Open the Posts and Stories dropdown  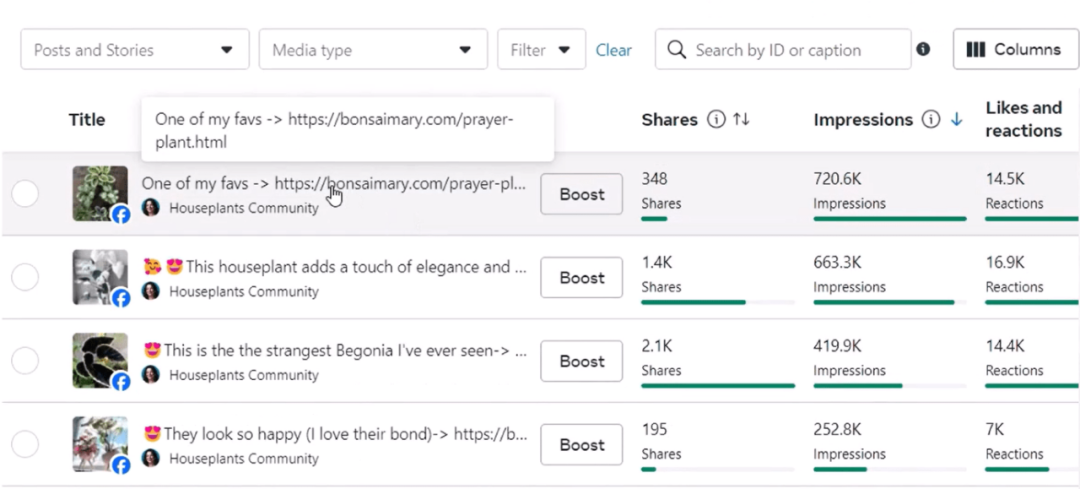click(134, 50)
